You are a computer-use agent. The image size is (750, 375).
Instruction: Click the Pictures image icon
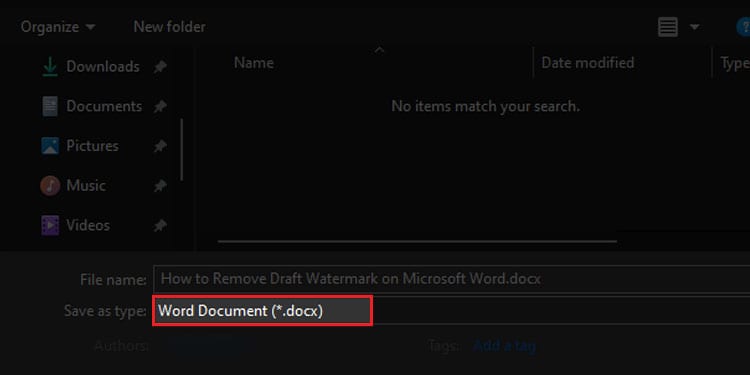tap(50, 146)
